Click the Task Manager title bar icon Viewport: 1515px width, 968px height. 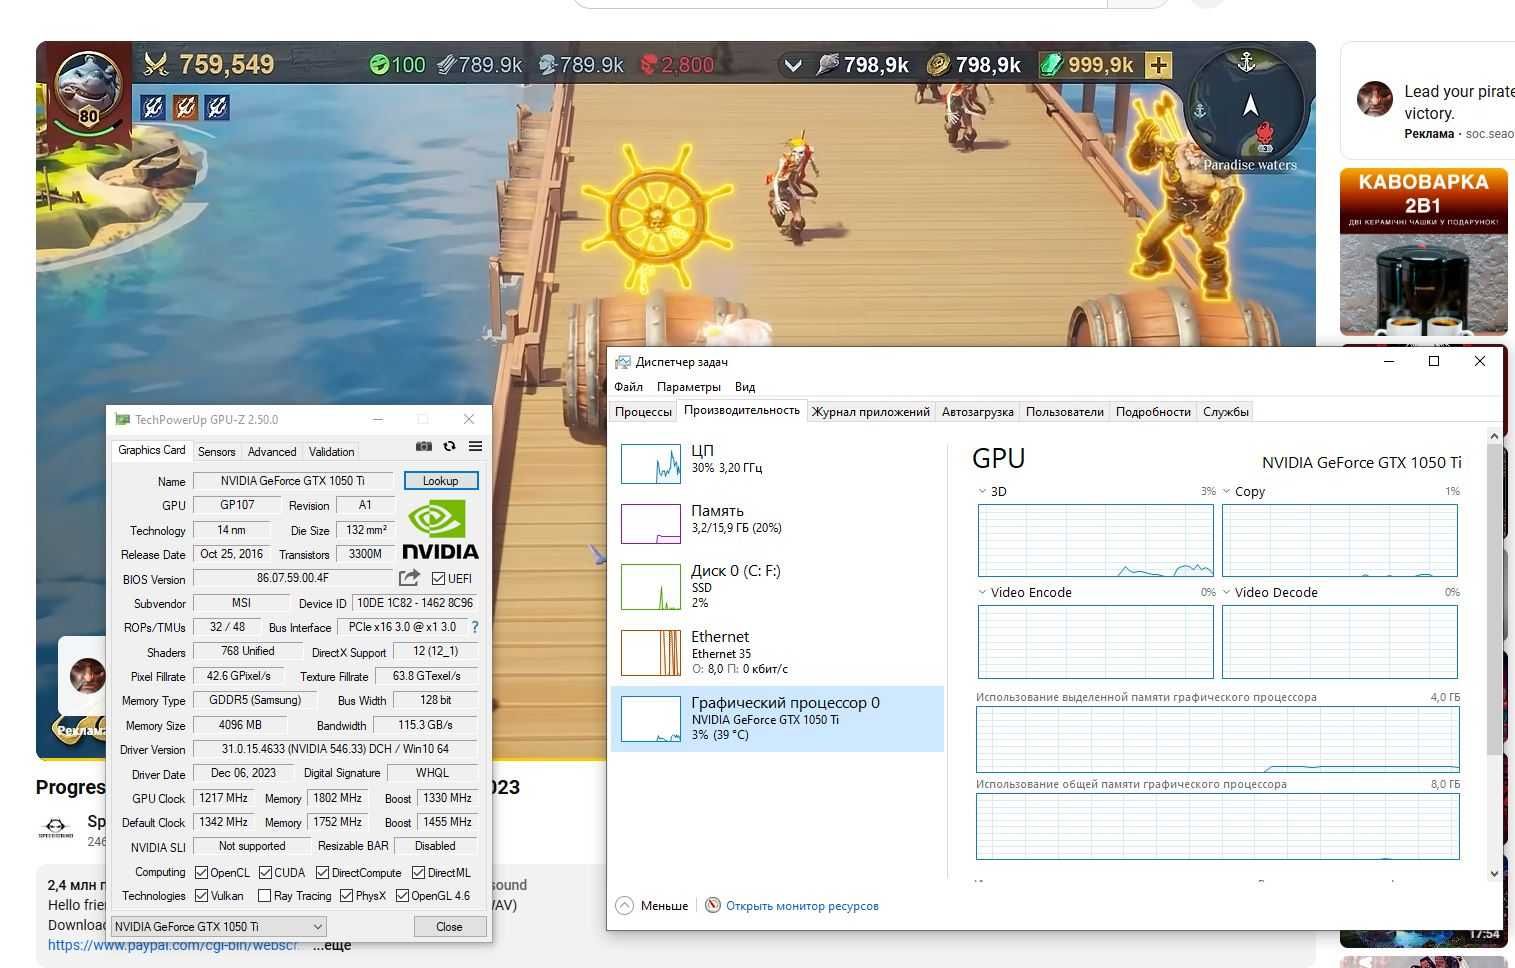pyautogui.click(x=623, y=362)
